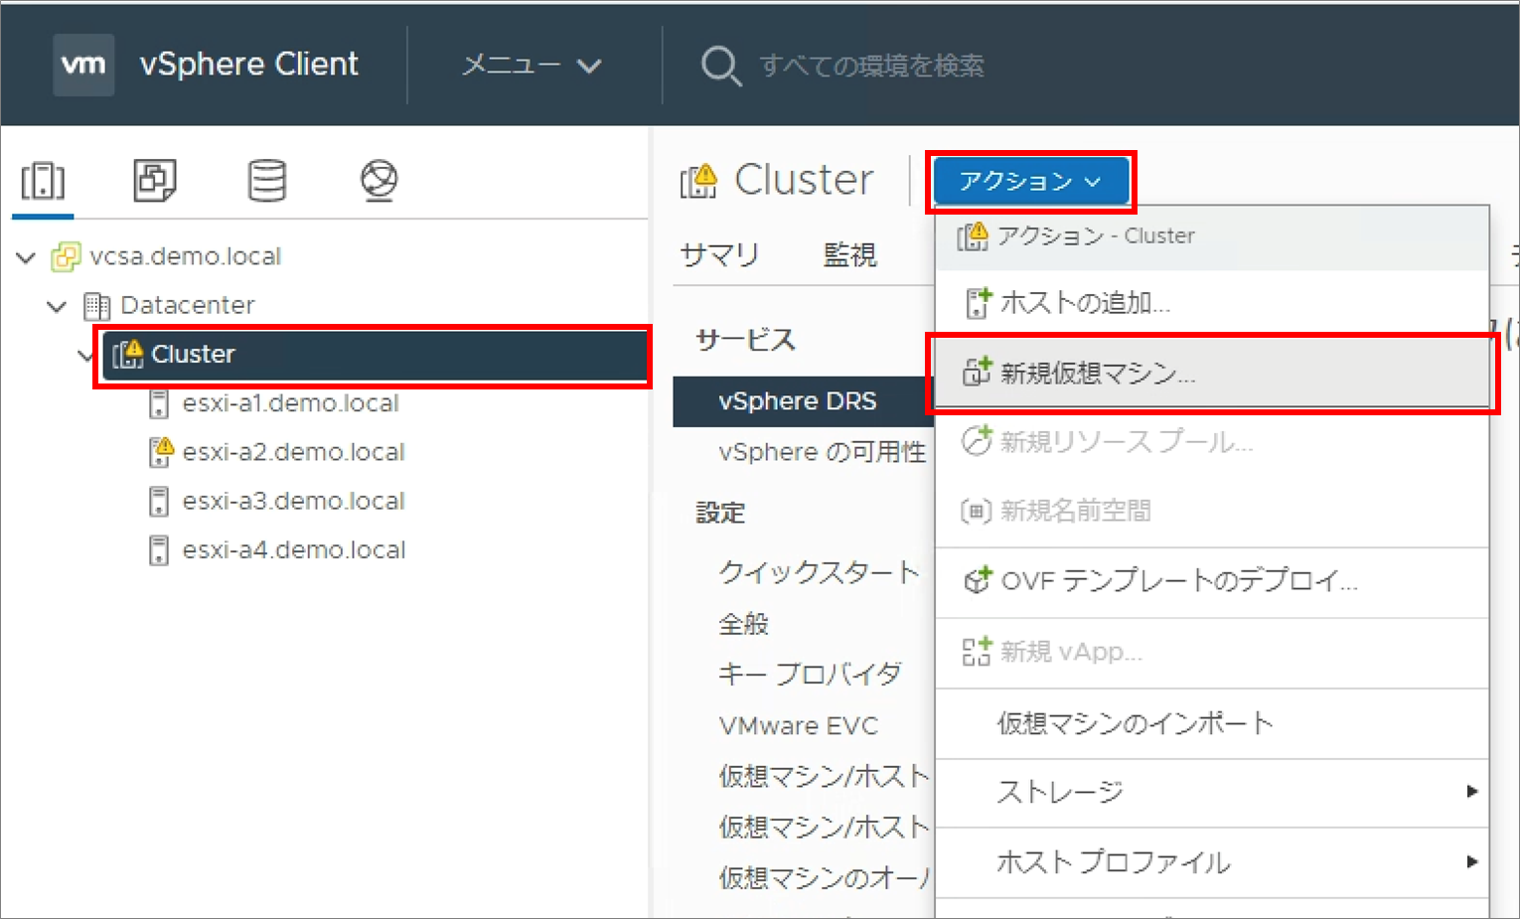This screenshot has width=1520, height=919.
Task: Click the esxi-a3.demo.local host icon
Action: coord(158,501)
